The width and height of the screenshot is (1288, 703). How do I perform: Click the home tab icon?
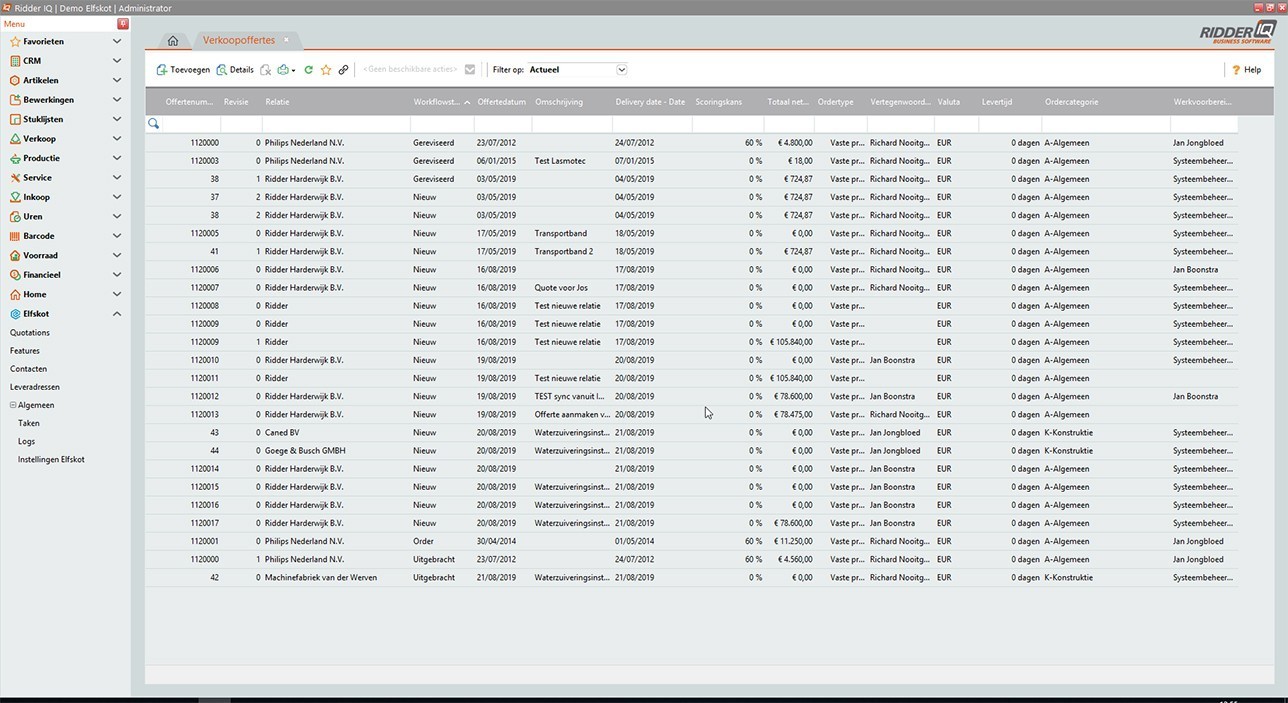[173, 41]
